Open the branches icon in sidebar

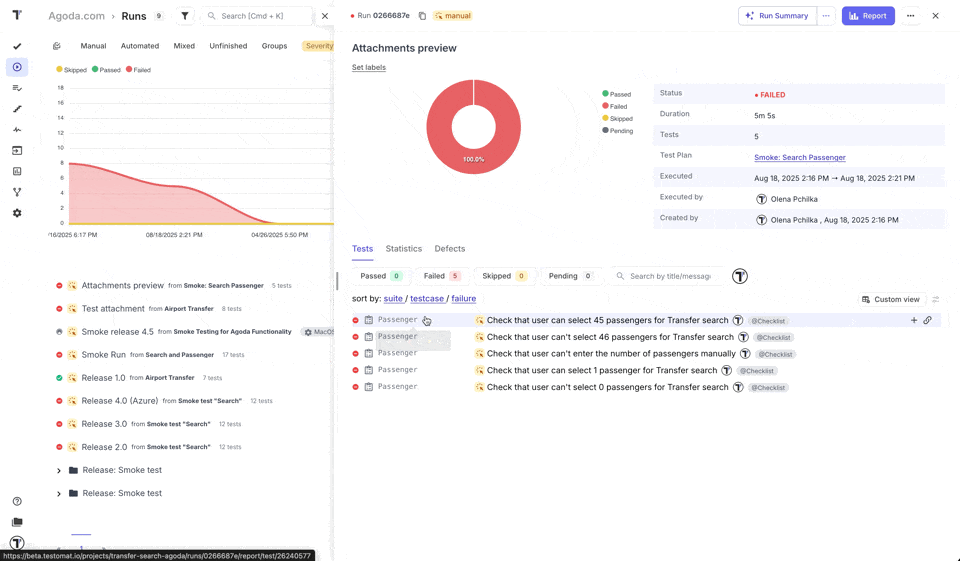pyautogui.click(x=17, y=192)
